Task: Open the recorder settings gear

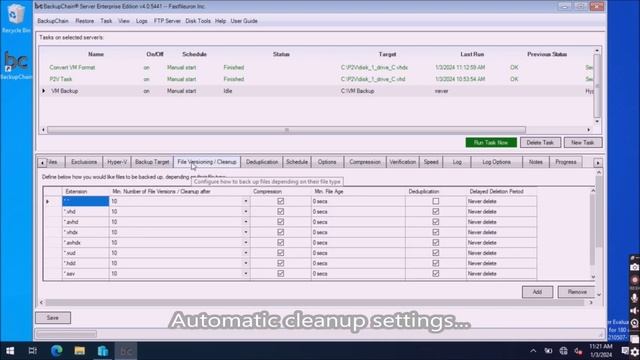Action: 635,352
